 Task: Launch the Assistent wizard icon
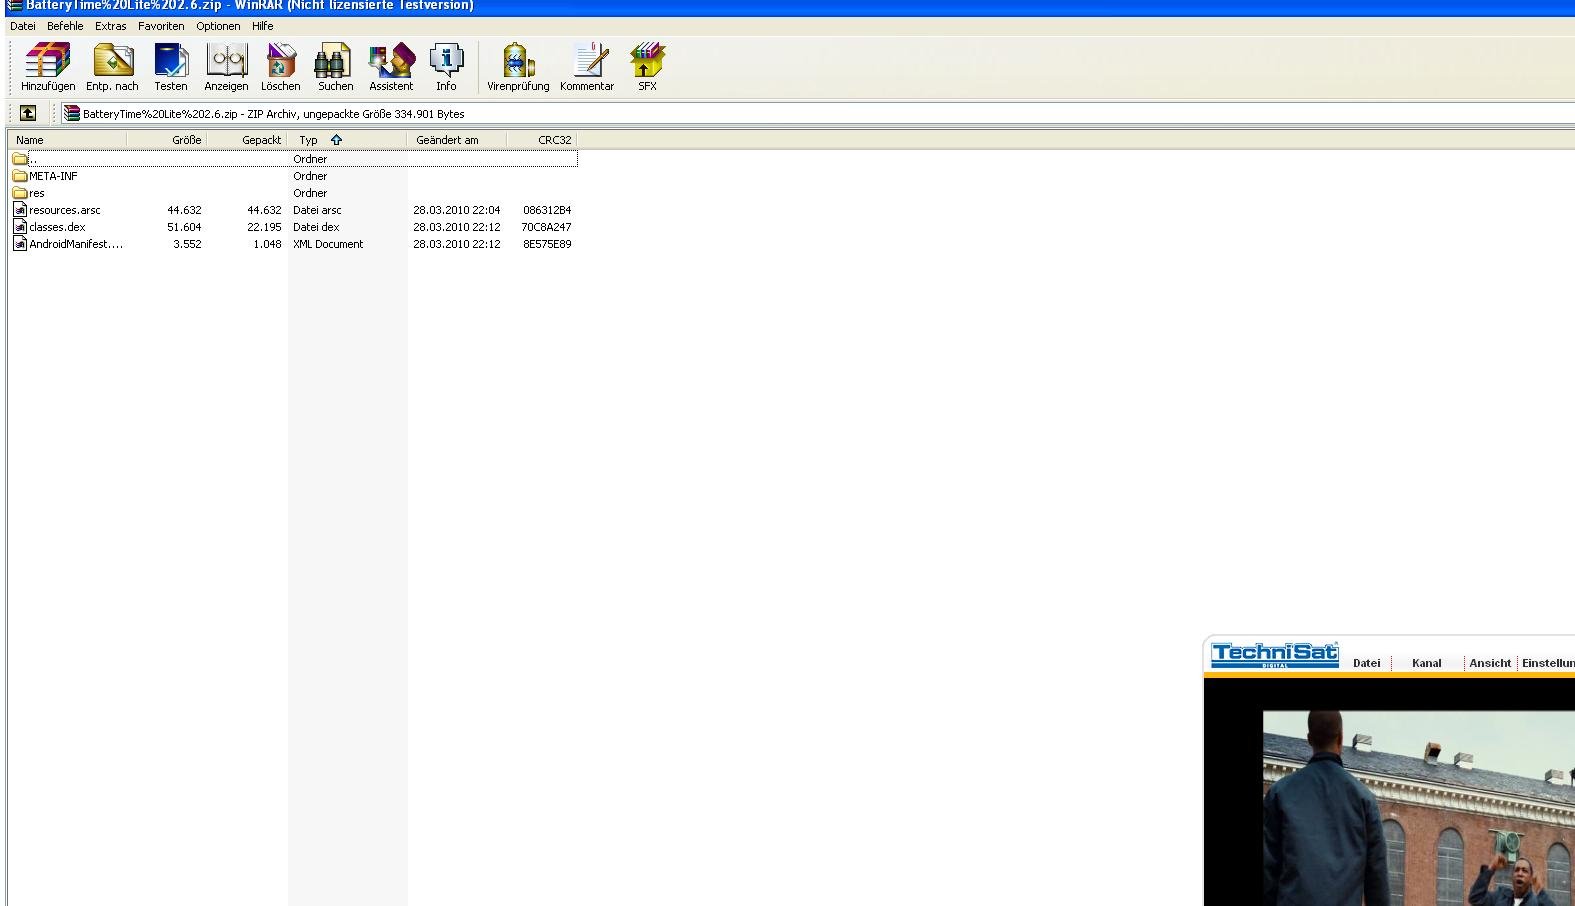click(391, 61)
